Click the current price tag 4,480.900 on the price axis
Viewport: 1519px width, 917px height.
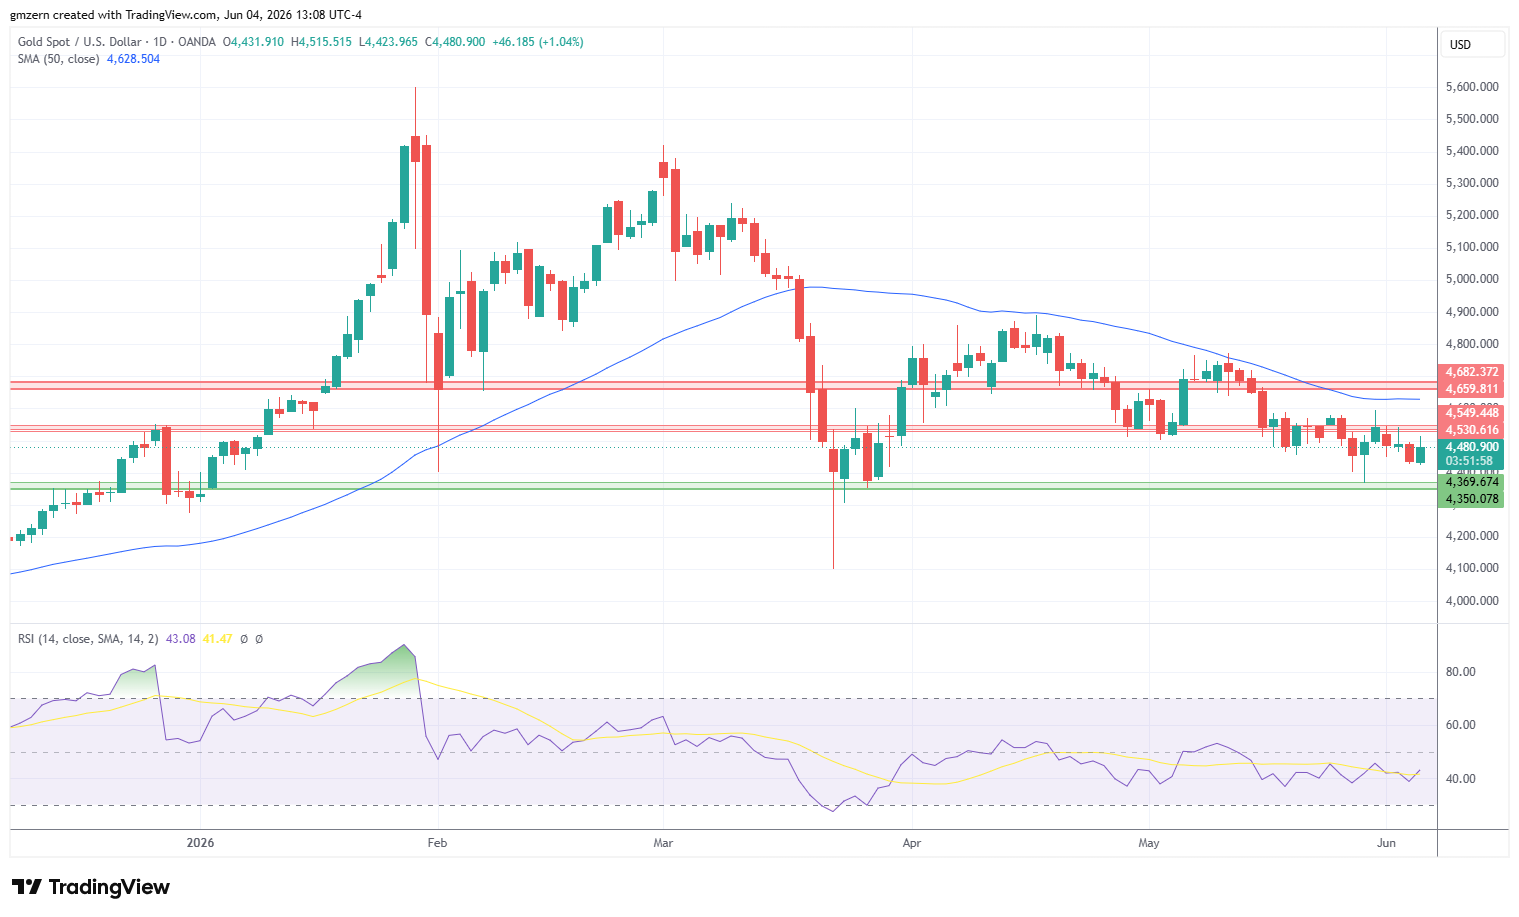[x=1470, y=447]
